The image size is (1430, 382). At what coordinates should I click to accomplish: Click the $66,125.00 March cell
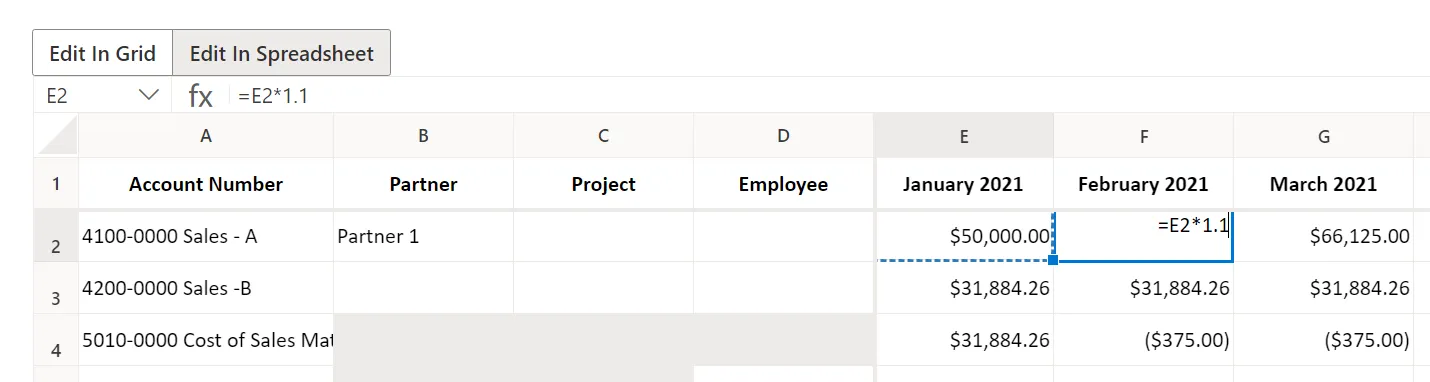click(1324, 236)
